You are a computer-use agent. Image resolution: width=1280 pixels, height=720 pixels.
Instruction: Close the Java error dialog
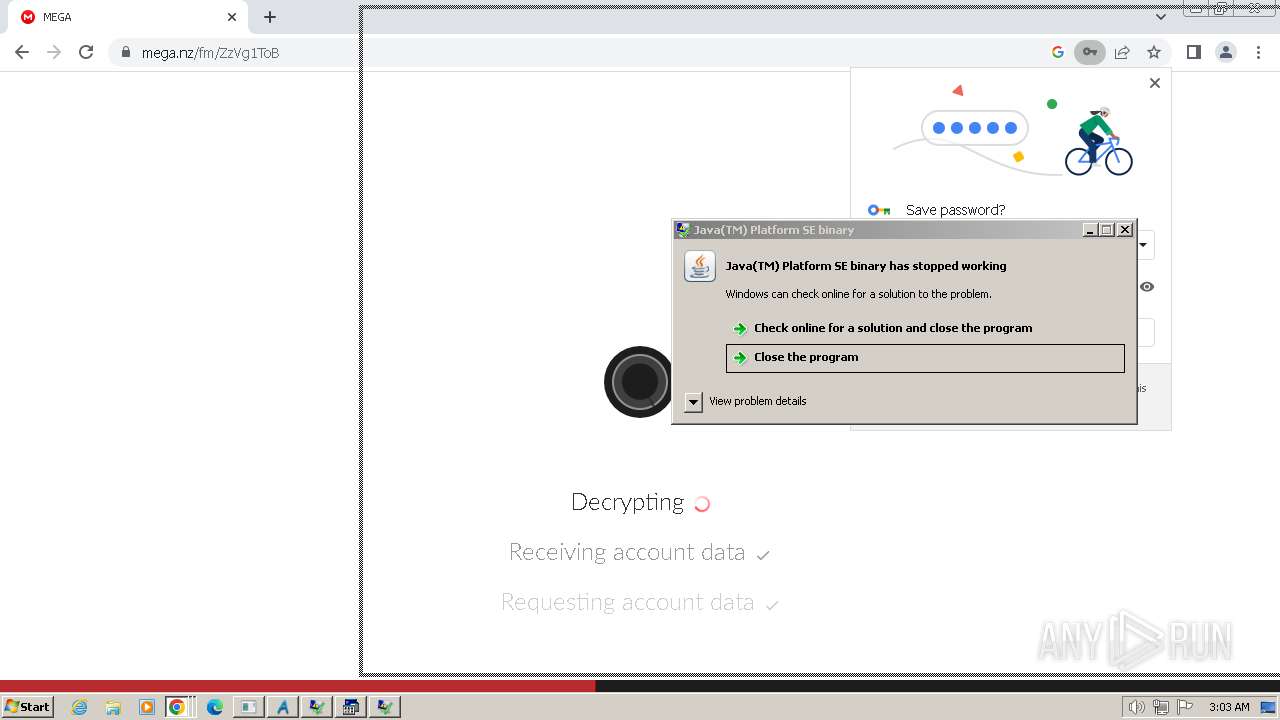(x=1125, y=230)
